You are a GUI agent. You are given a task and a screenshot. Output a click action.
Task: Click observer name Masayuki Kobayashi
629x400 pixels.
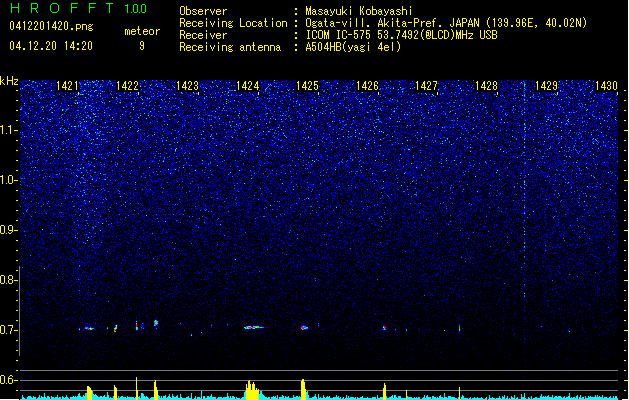point(359,11)
